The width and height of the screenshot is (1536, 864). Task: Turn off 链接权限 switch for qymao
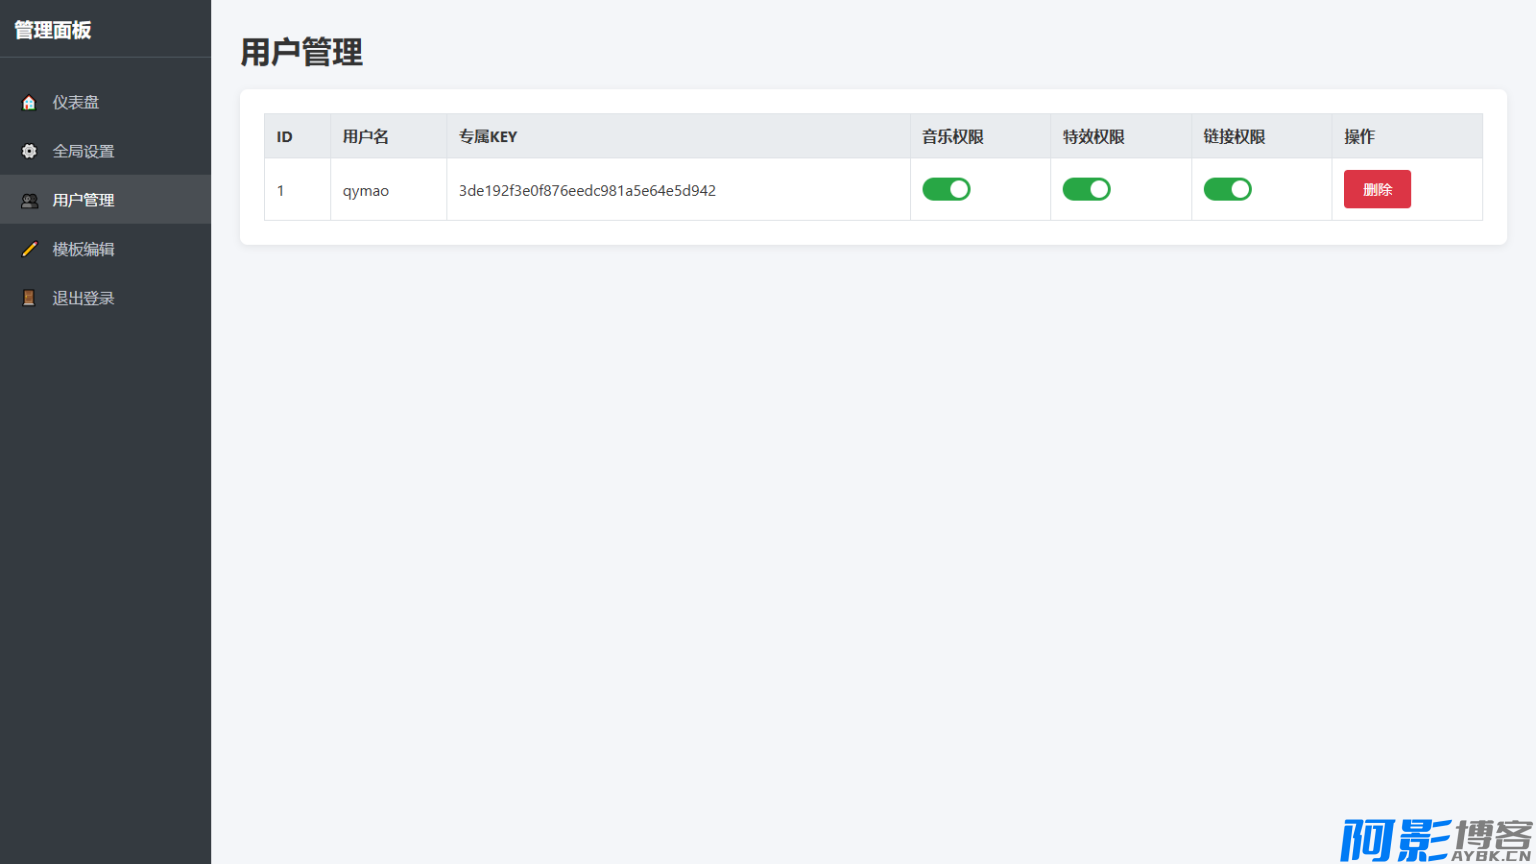point(1227,189)
